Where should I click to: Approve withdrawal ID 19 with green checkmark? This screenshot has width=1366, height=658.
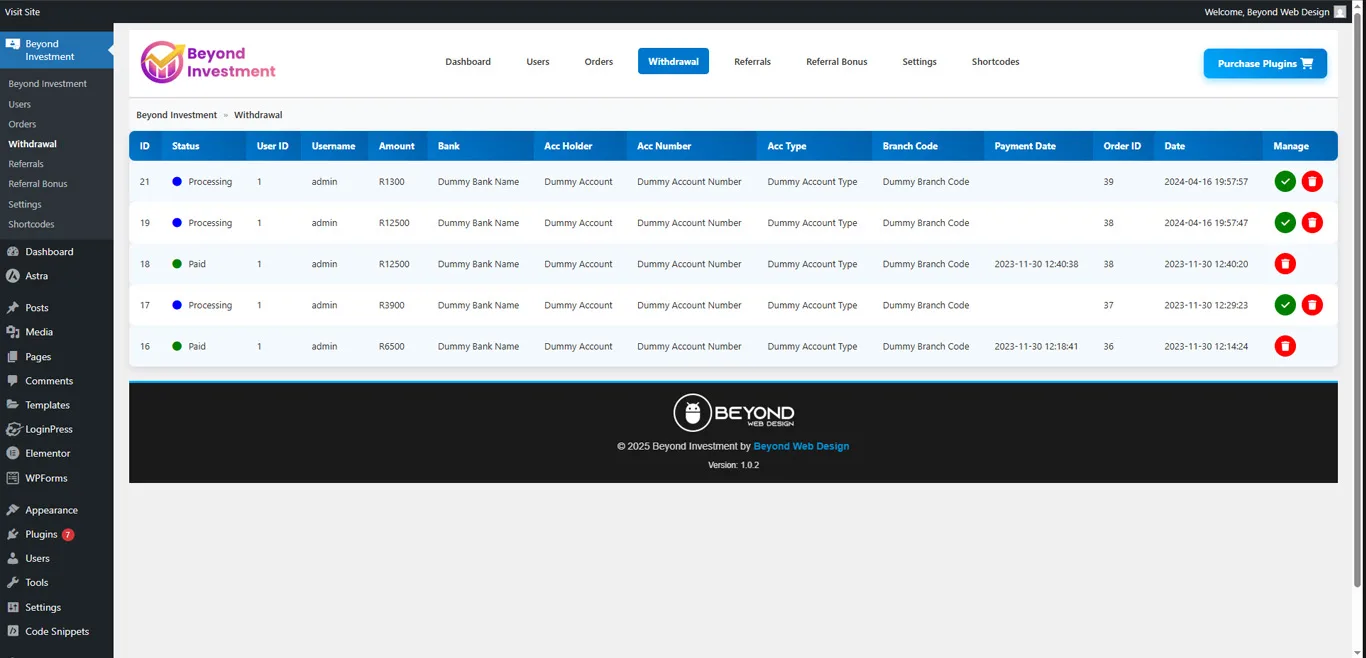pyautogui.click(x=1285, y=222)
